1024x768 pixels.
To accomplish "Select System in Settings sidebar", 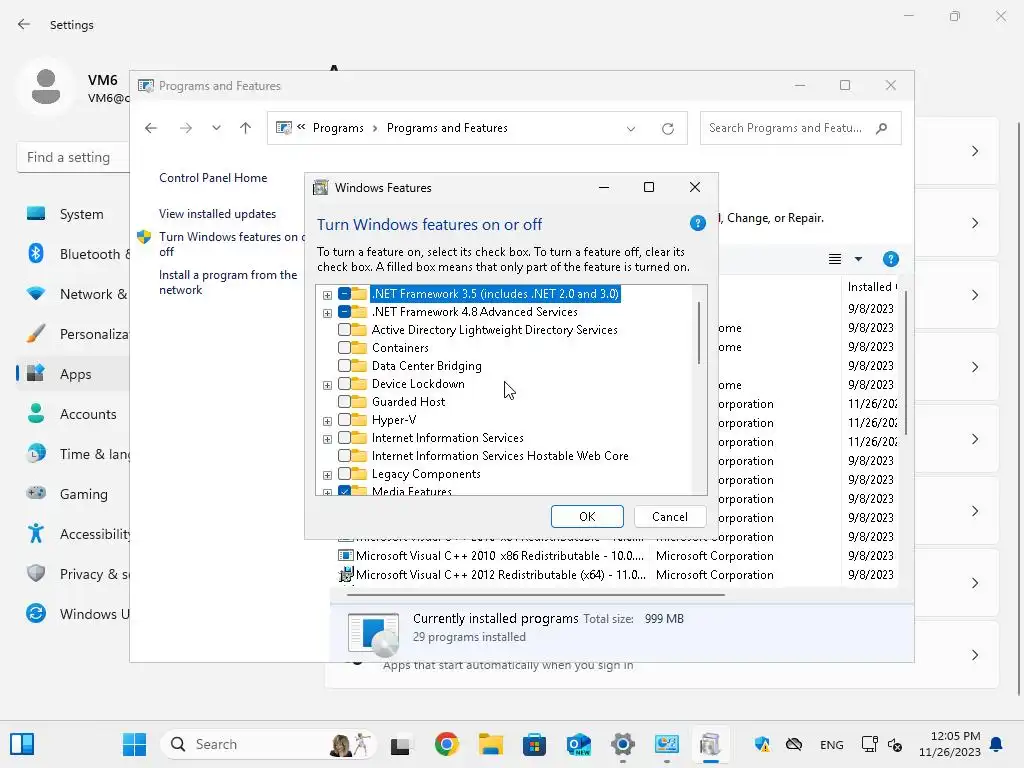I will click(x=73, y=214).
